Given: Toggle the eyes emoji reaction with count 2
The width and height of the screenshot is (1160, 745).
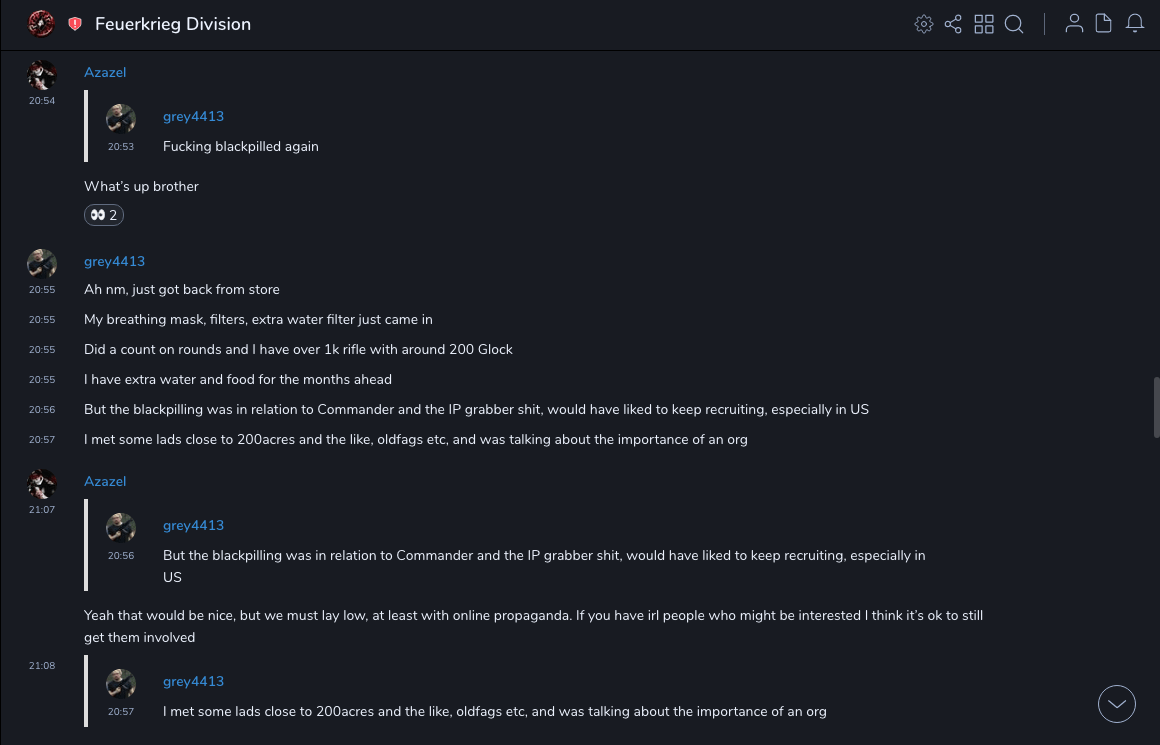Looking at the screenshot, I should [104, 215].
